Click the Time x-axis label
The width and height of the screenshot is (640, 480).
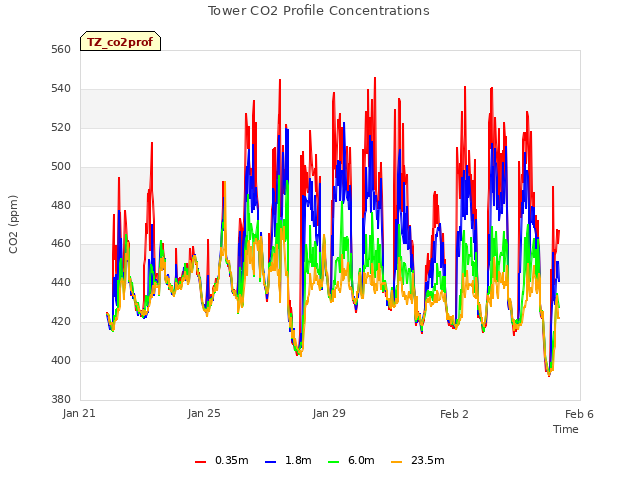coord(566,429)
